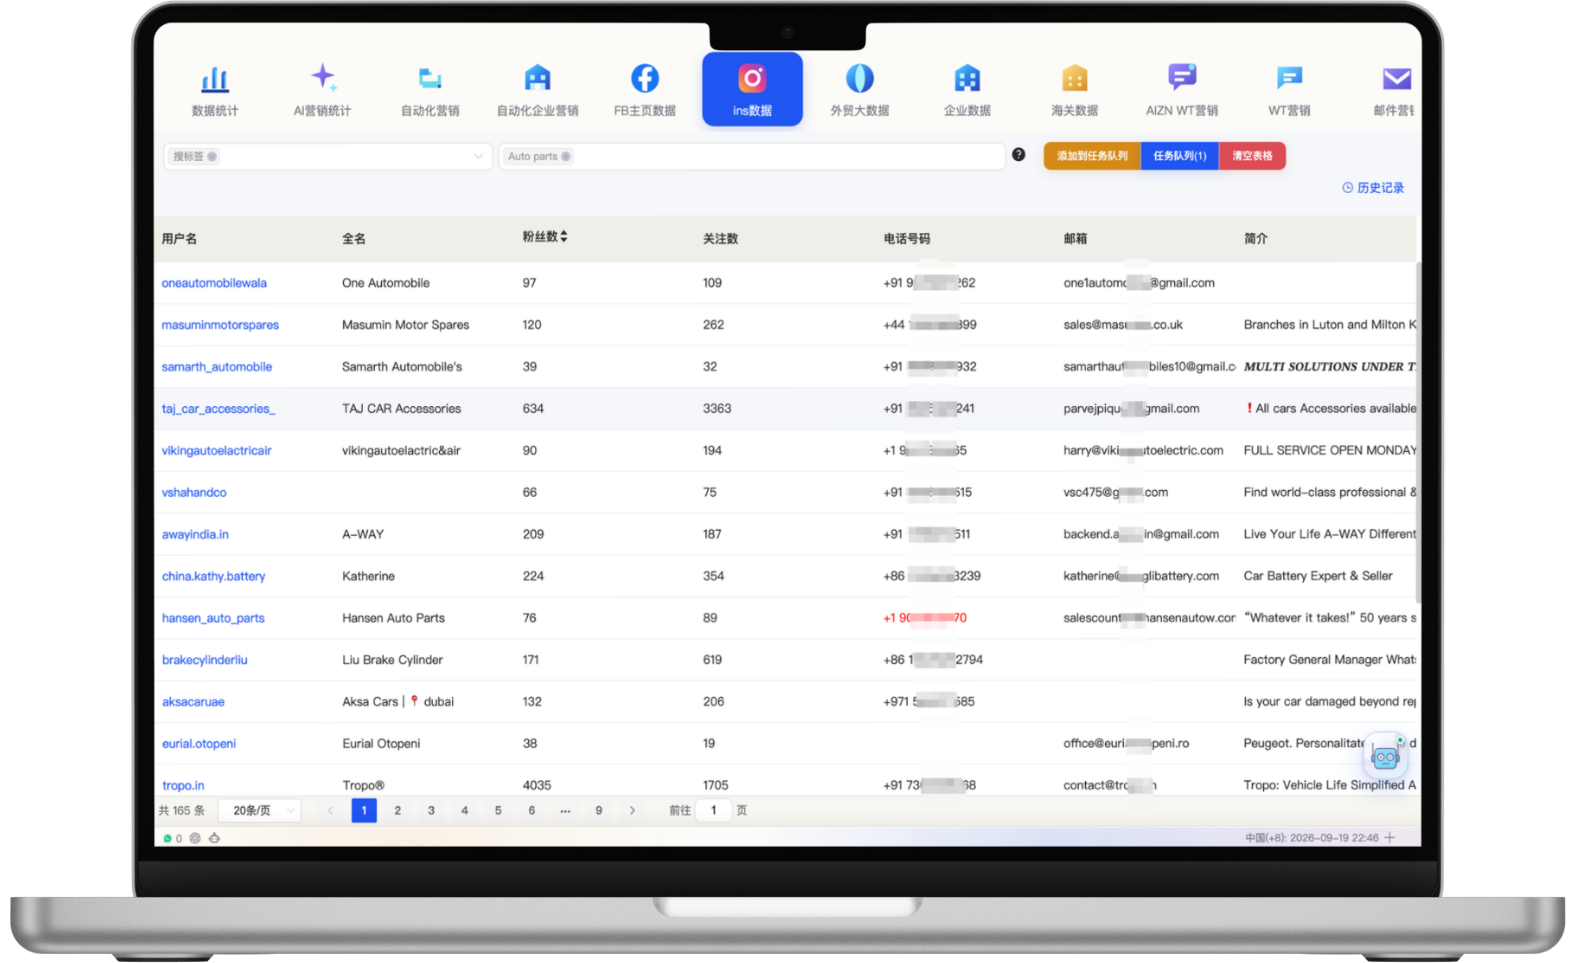
Task: Open the china.kathy.battery profile link
Action: (x=213, y=577)
